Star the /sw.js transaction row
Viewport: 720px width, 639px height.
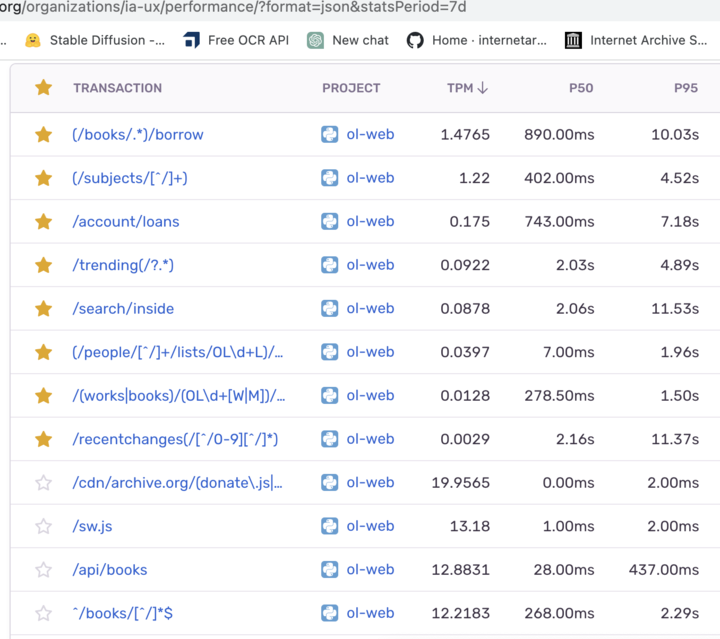[x=43, y=526]
